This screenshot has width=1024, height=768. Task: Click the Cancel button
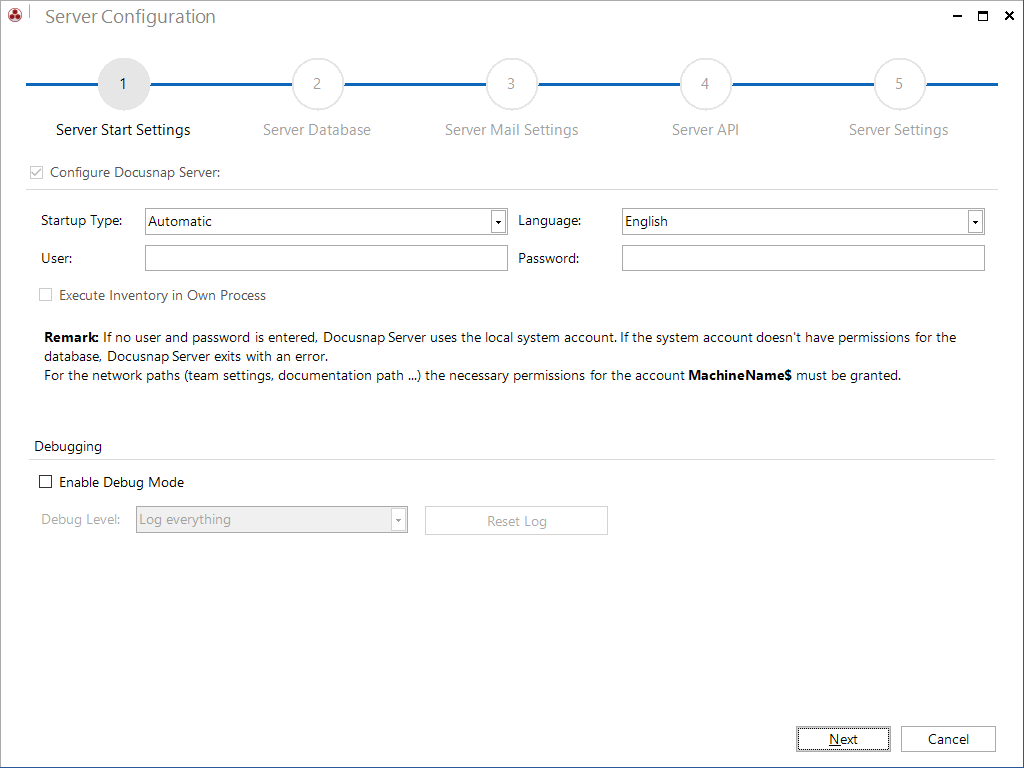point(948,739)
